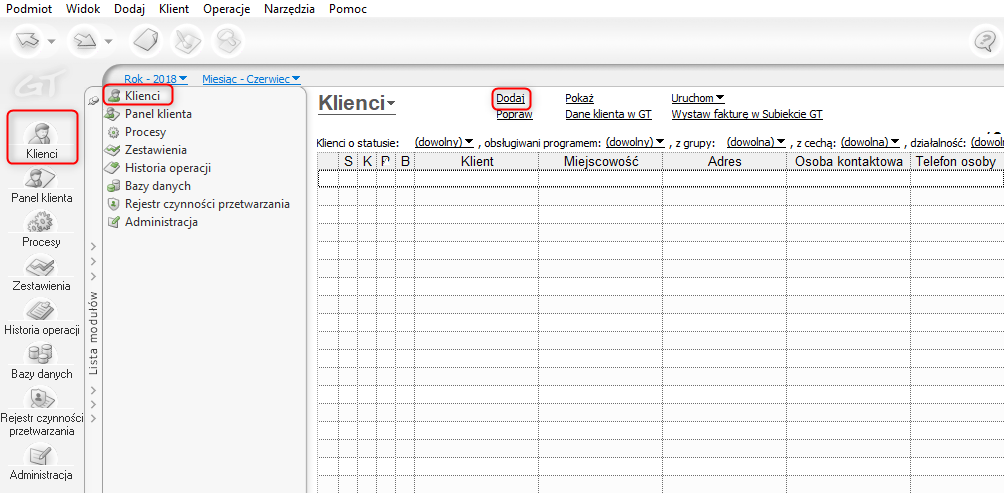Click the K column header
The image size is (1004, 493).
pos(367,162)
